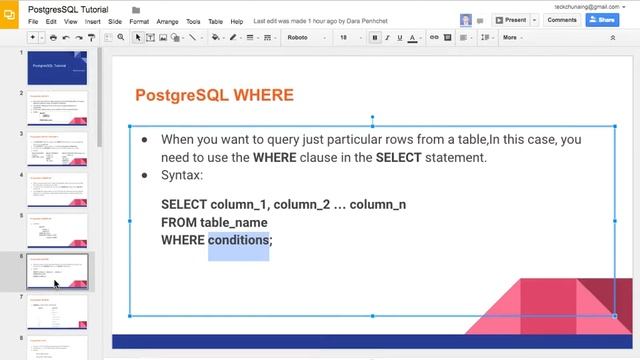Open the Help menu
The image size is (640, 360).
point(237,22)
